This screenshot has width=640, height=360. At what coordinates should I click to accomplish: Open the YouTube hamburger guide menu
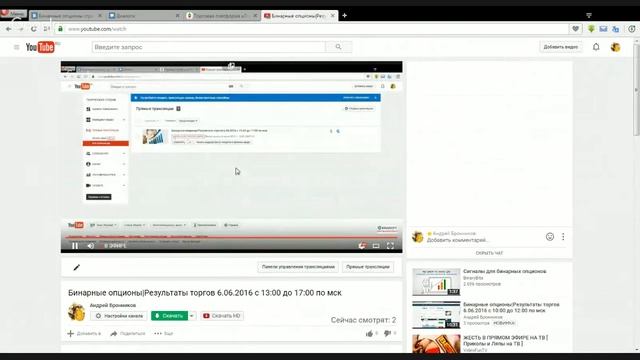[17, 47]
